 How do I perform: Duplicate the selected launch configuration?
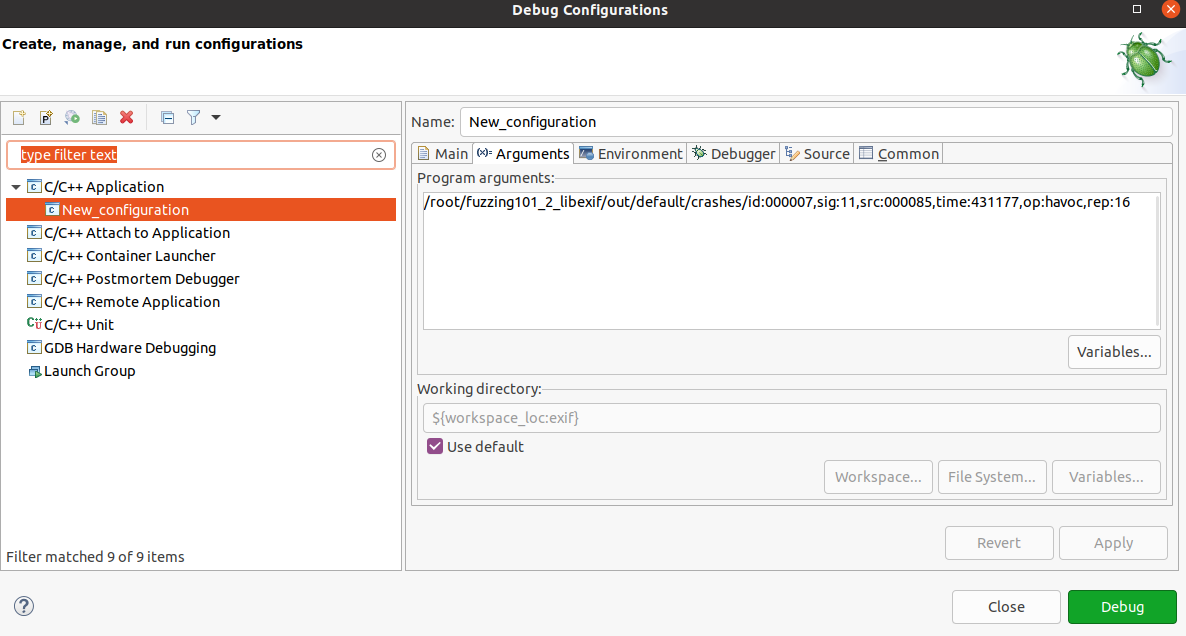pyautogui.click(x=98, y=117)
